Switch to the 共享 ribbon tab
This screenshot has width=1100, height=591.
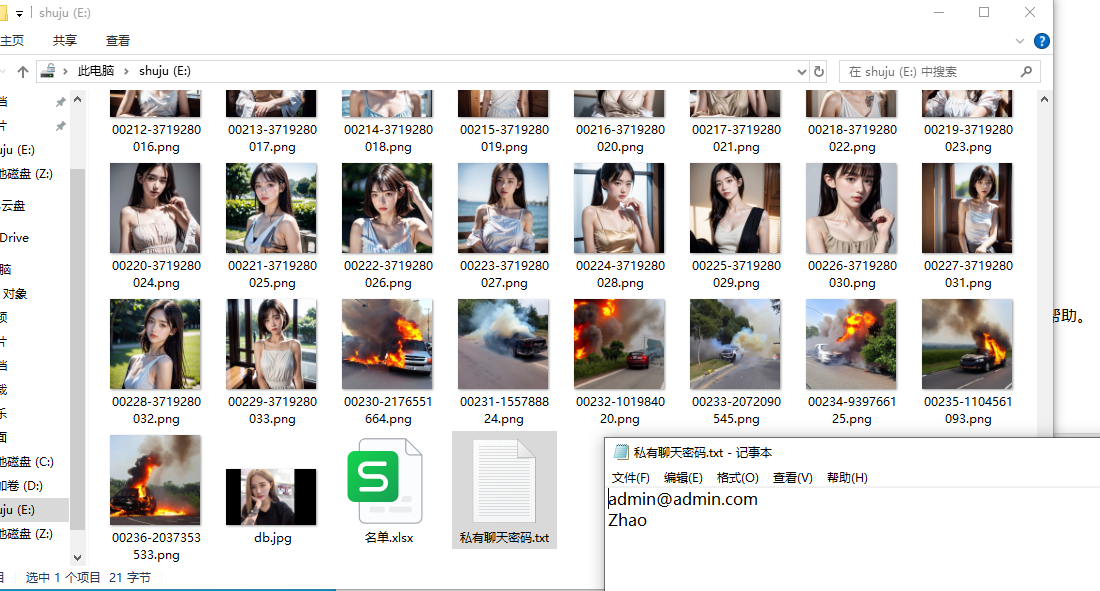coord(65,41)
